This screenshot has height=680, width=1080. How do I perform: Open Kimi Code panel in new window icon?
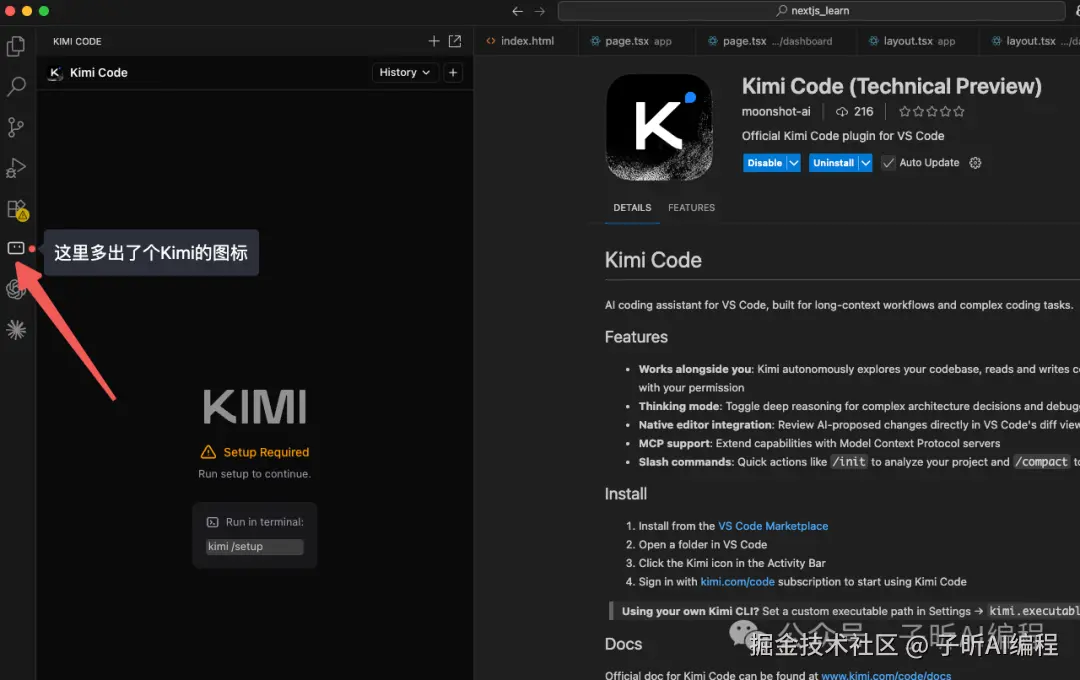[x=455, y=41]
